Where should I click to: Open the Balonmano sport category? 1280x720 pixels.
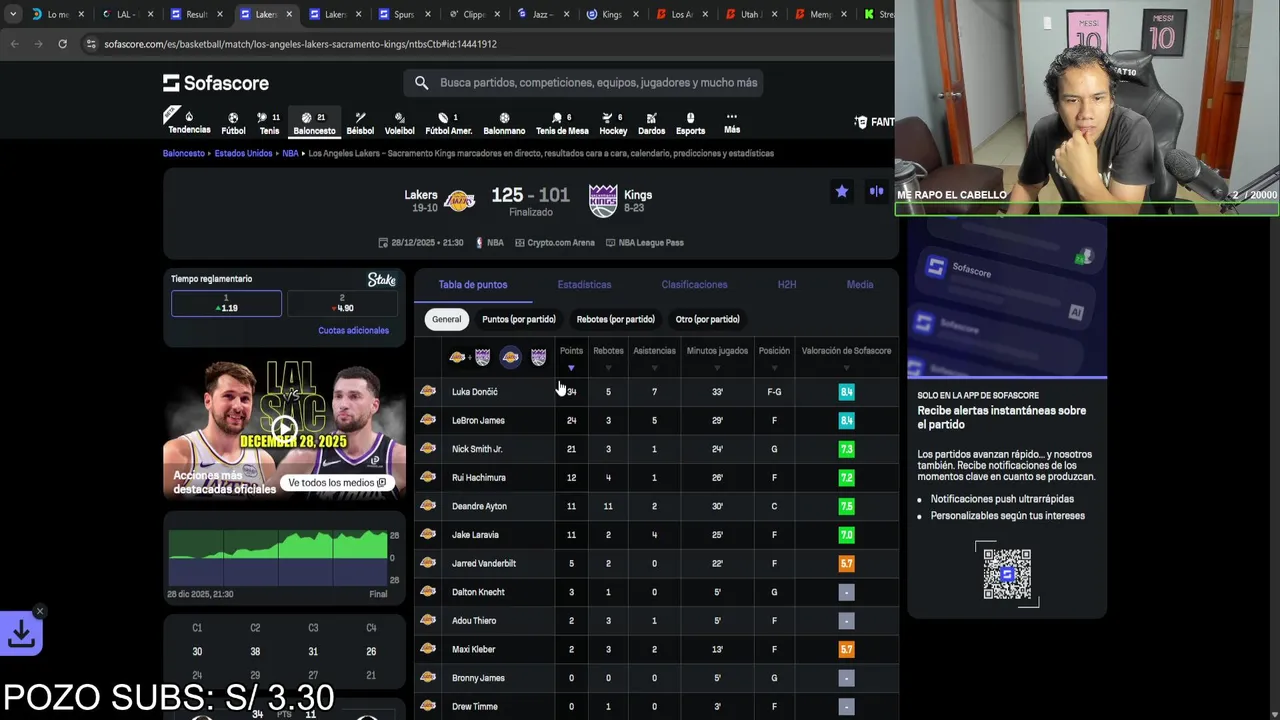pyautogui.click(x=504, y=123)
